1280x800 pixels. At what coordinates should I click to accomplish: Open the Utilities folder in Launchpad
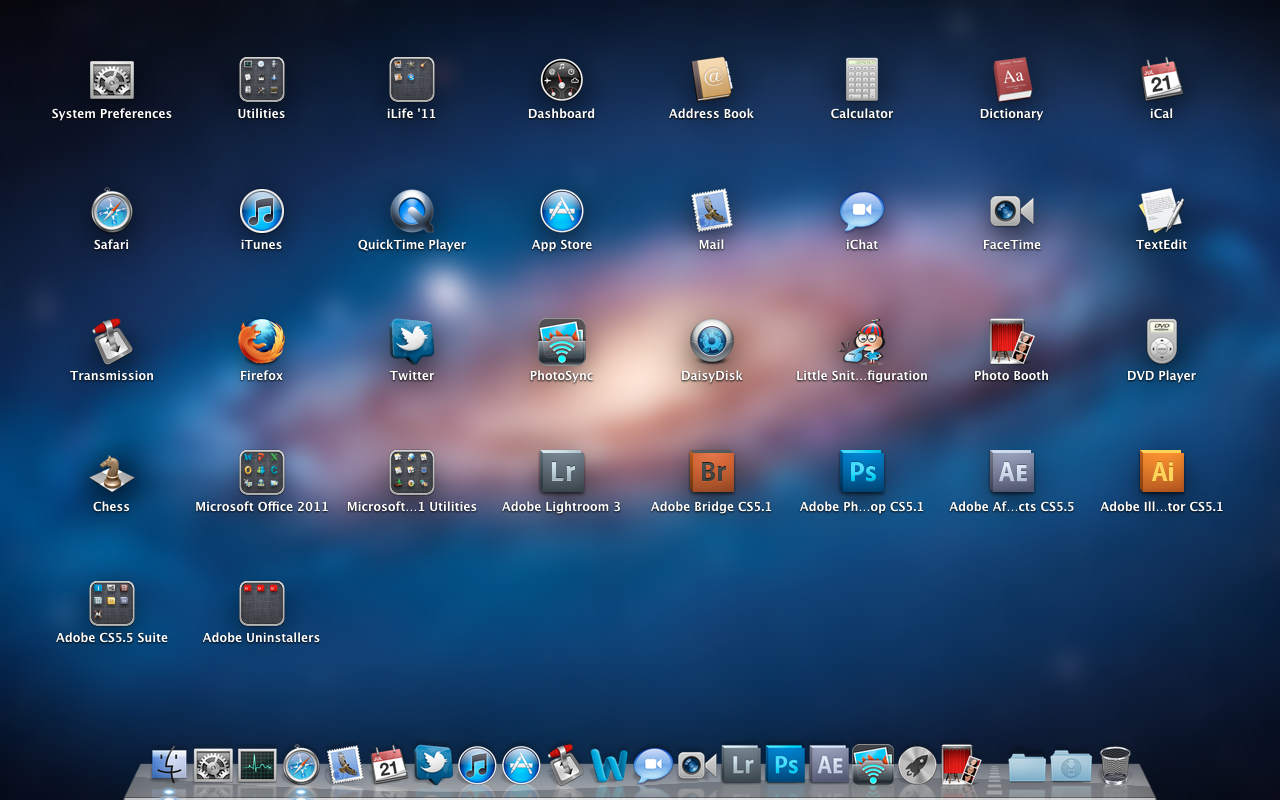pyautogui.click(x=262, y=80)
